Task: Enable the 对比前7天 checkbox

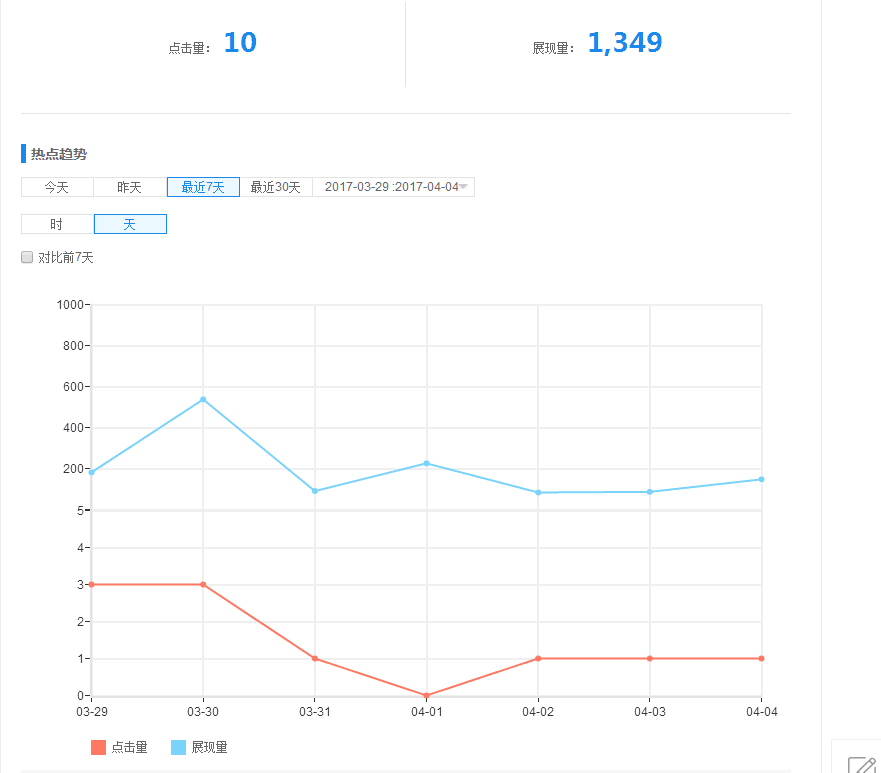Action: pyautogui.click(x=28, y=258)
